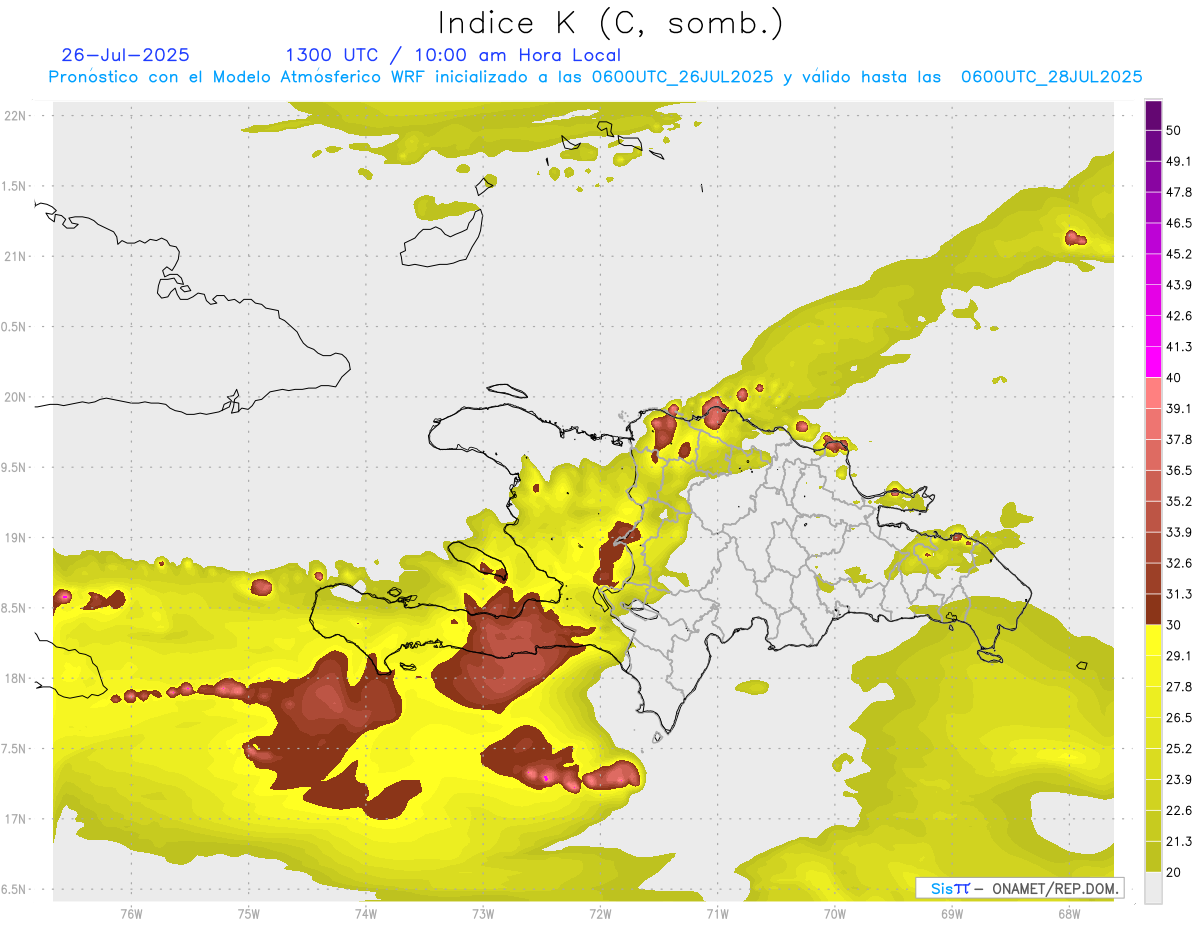1200x927 pixels.
Task: Click the colorbar value 43.9
Action: tap(1179, 285)
